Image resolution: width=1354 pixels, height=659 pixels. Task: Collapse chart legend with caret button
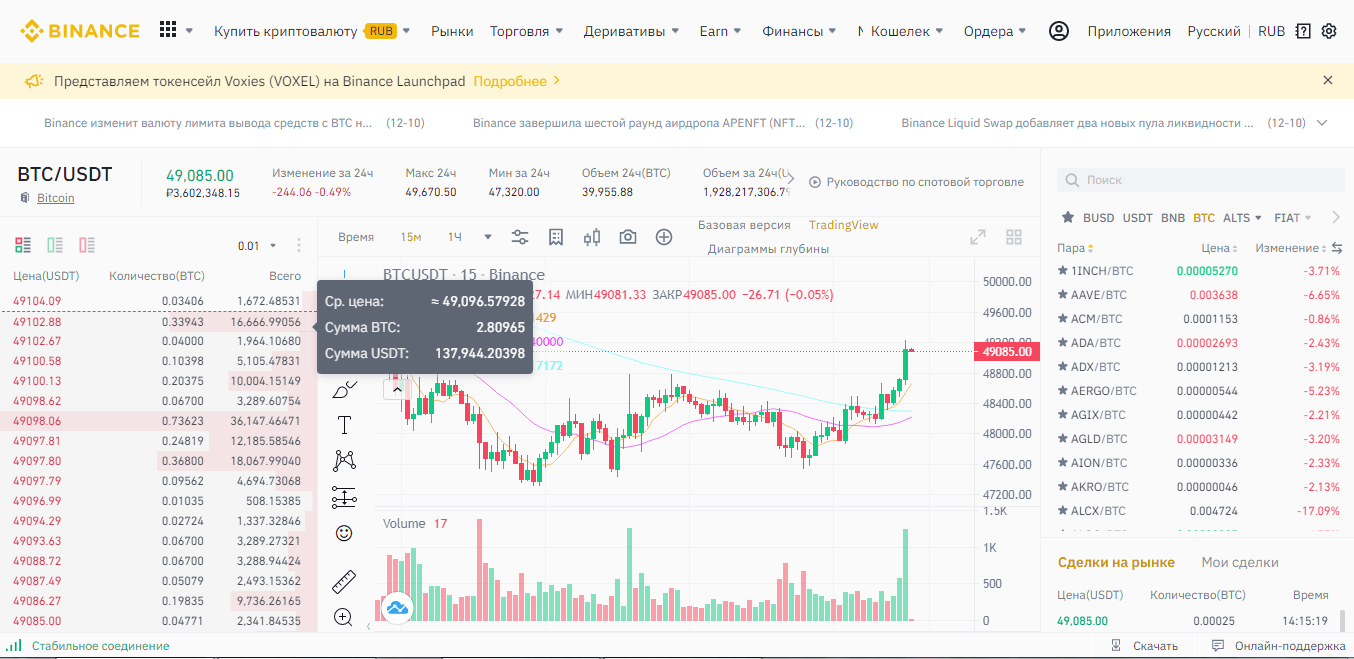point(397,389)
